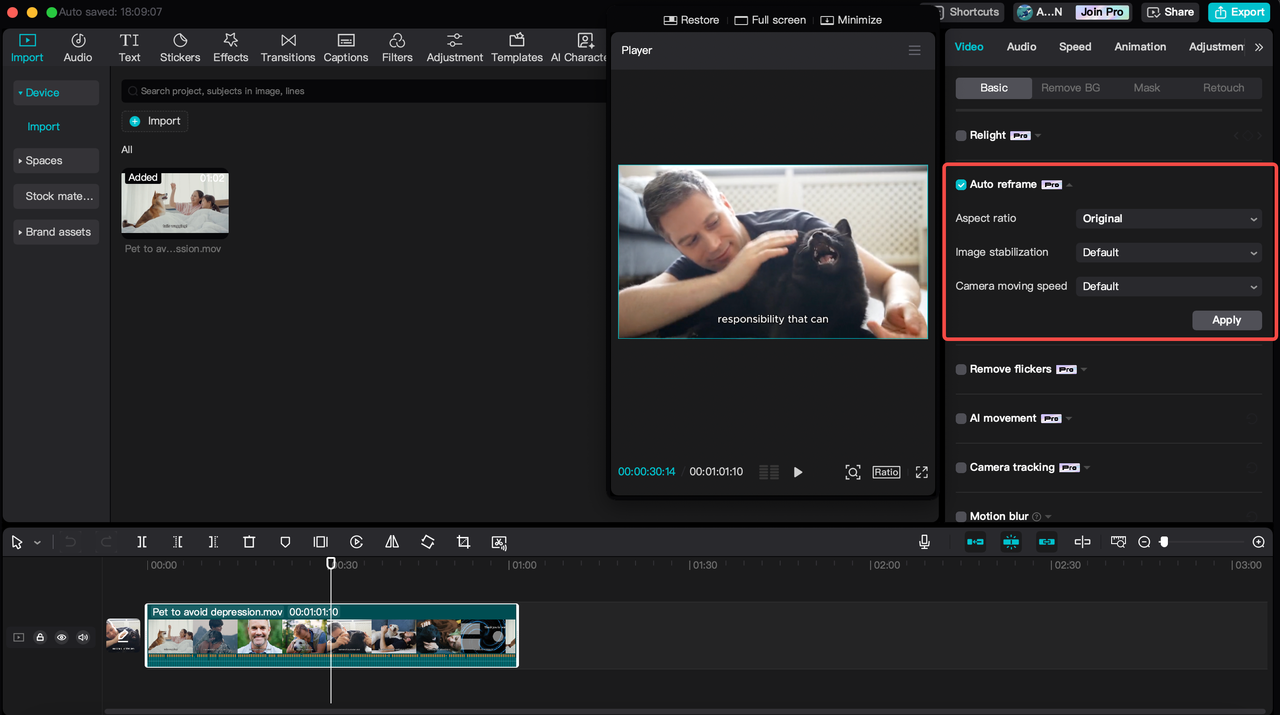Screen dimensions: 1280x715
Task: Open the Stickers tab
Action: 180,47
